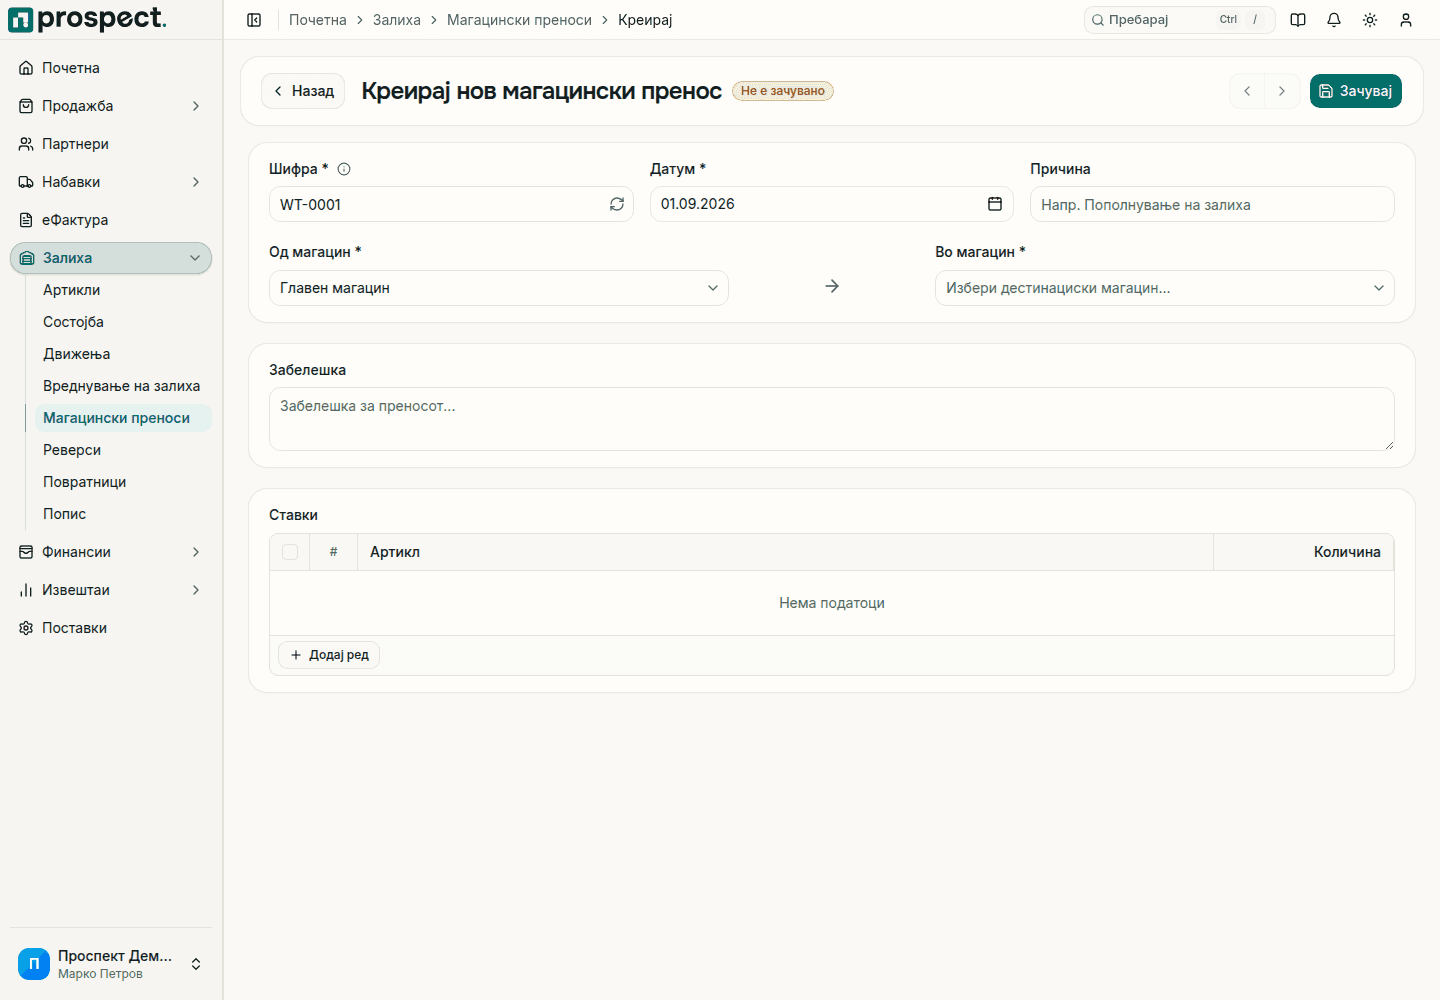Open Поставки settings in the sidebar
Image resolution: width=1440 pixels, height=1000 pixels.
[111, 628]
